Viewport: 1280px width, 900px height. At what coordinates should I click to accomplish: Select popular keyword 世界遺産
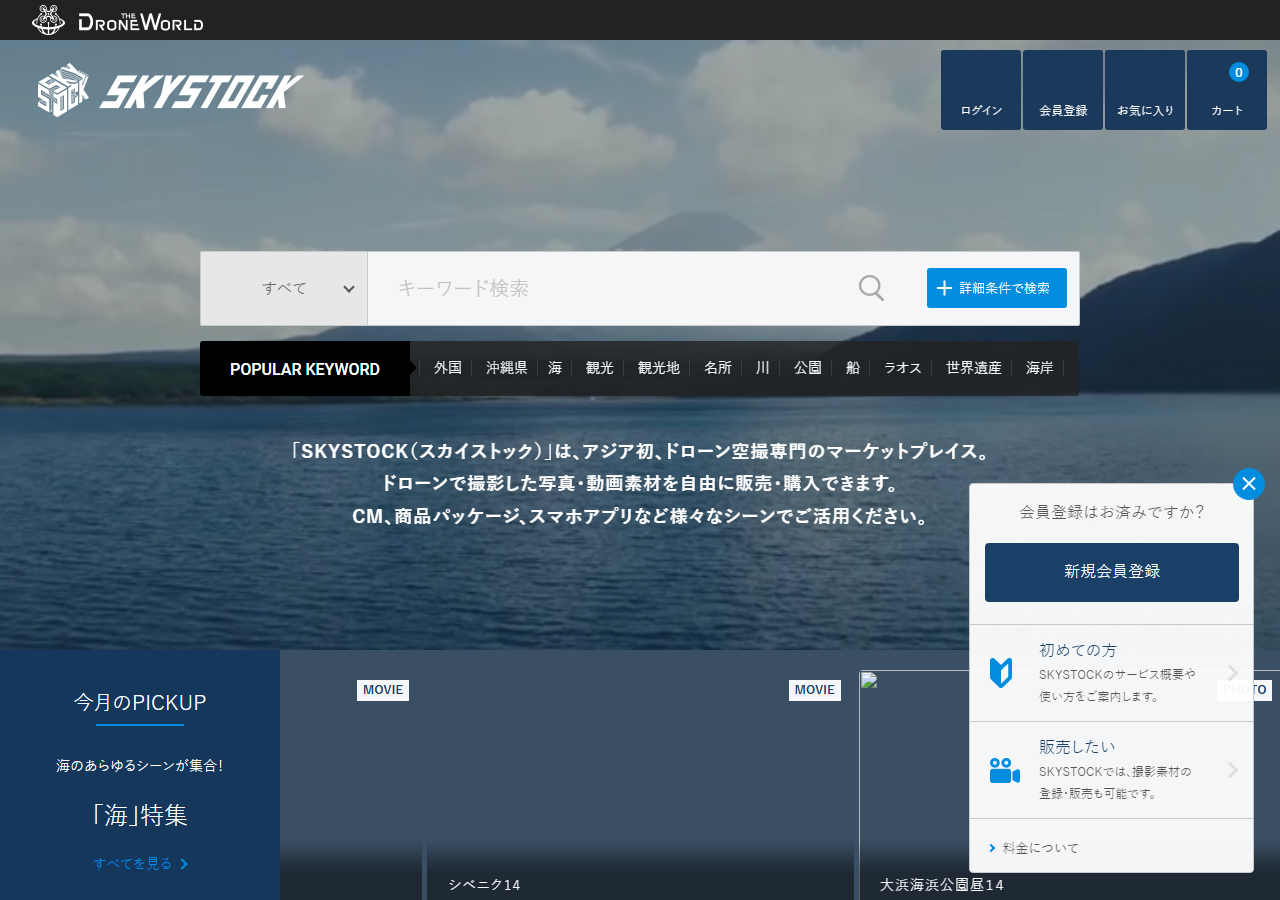[974, 368]
